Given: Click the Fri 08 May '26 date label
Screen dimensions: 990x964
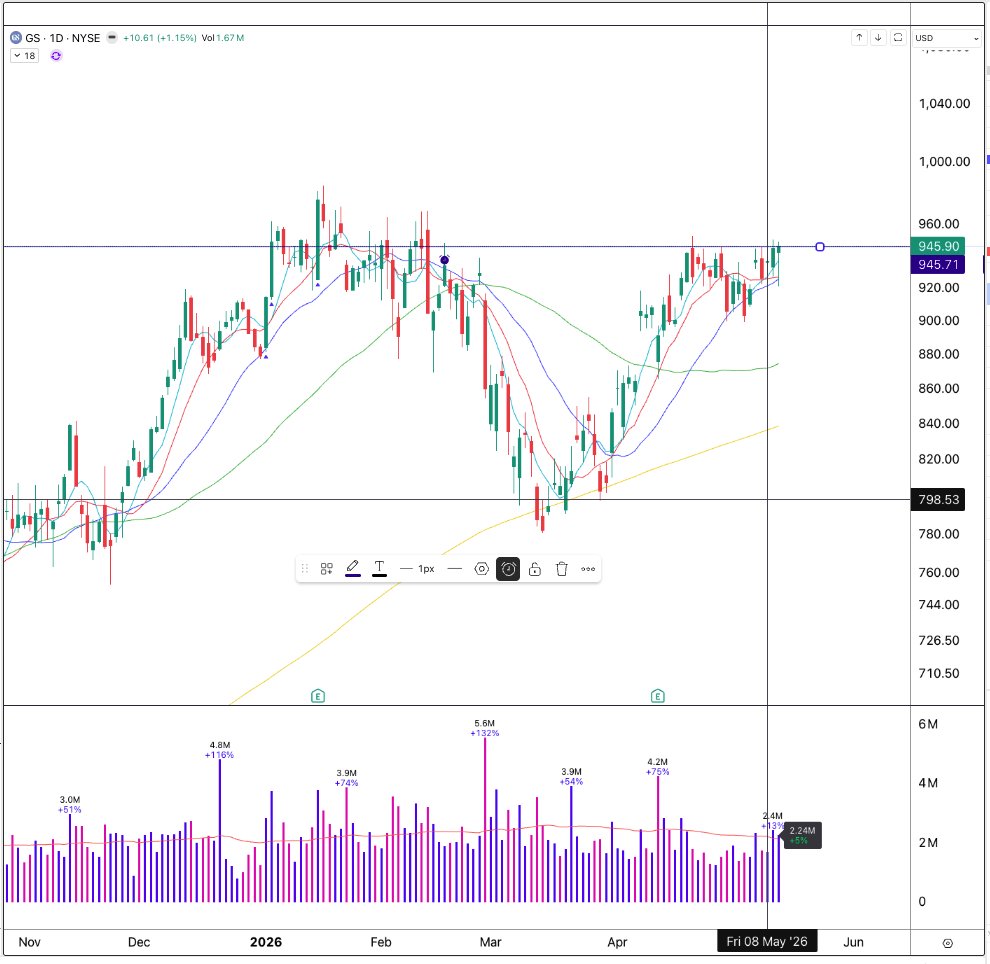Looking at the screenshot, I should (766, 941).
